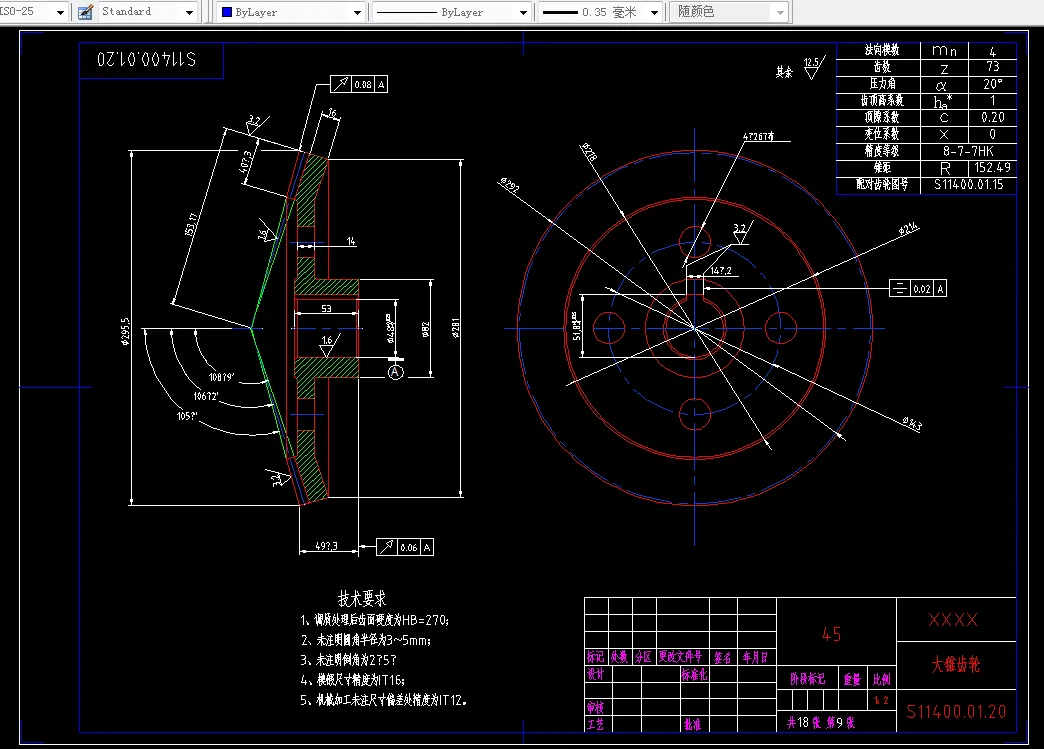
Task: Select the ø214 diameter leader text
Action: (908, 228)
